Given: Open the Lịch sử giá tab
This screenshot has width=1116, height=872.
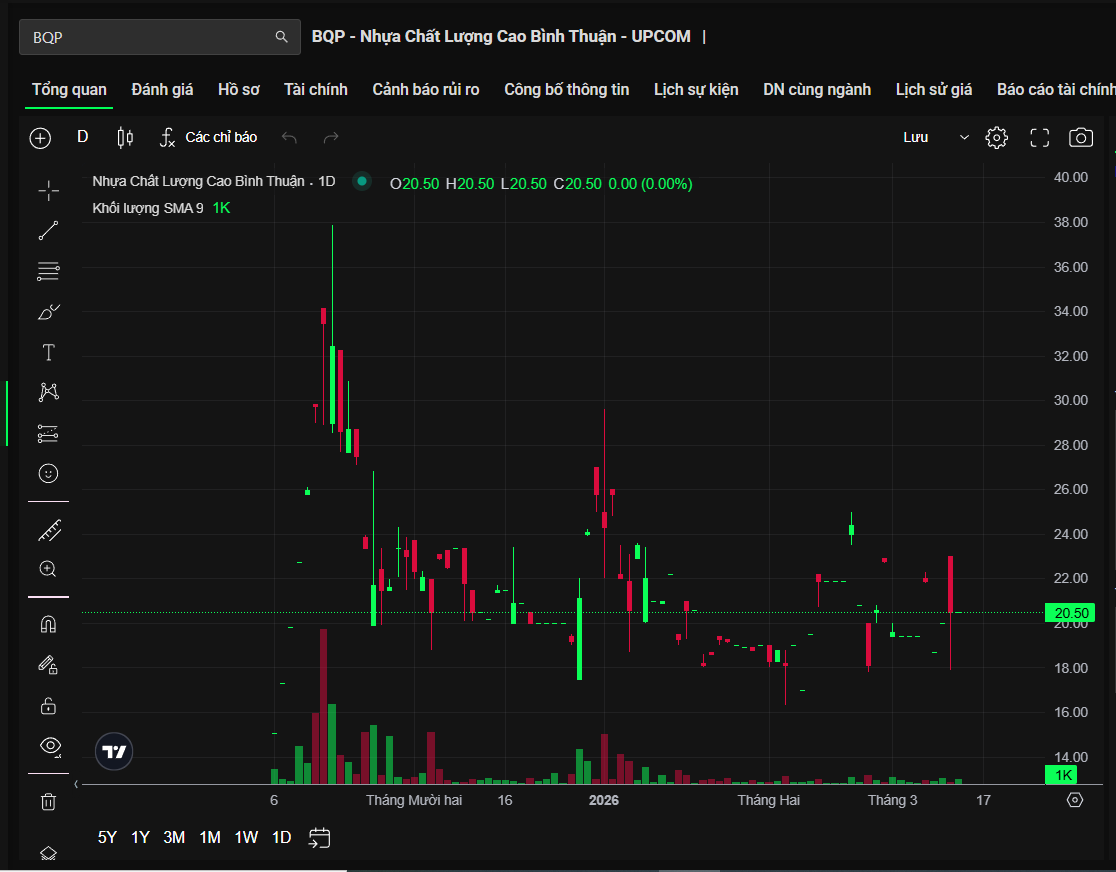Looking at the screenshot, I should click(933, 90).
